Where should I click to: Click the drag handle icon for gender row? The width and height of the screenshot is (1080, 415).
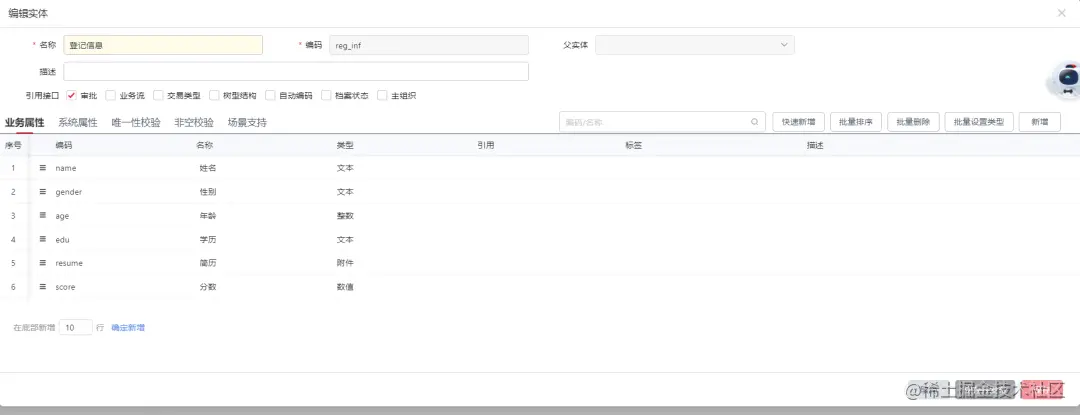pyautogui.click(x=43, y=191)
